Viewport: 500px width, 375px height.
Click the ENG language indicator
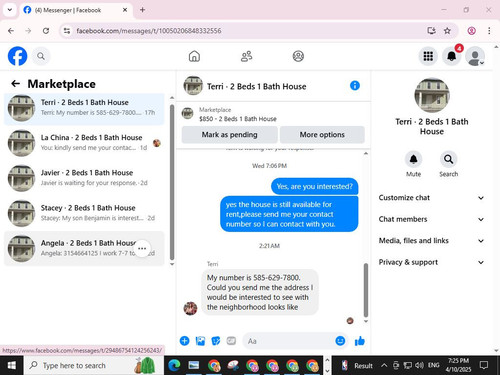[x=433, y=365]
